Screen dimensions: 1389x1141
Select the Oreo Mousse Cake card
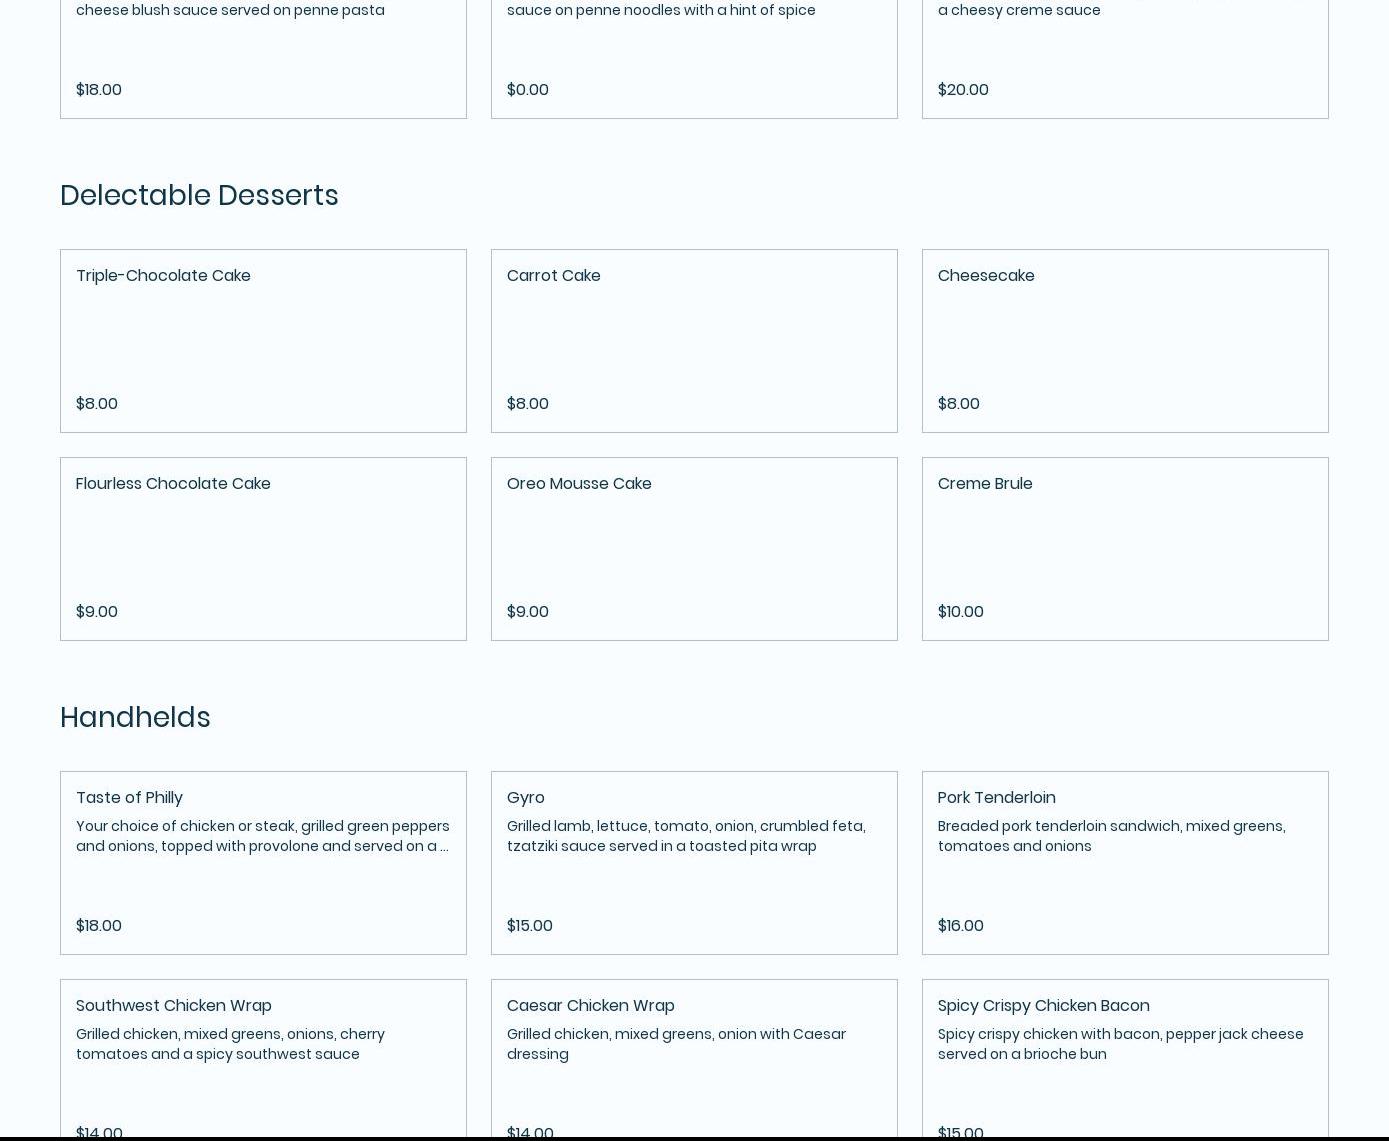coord(578,483)
